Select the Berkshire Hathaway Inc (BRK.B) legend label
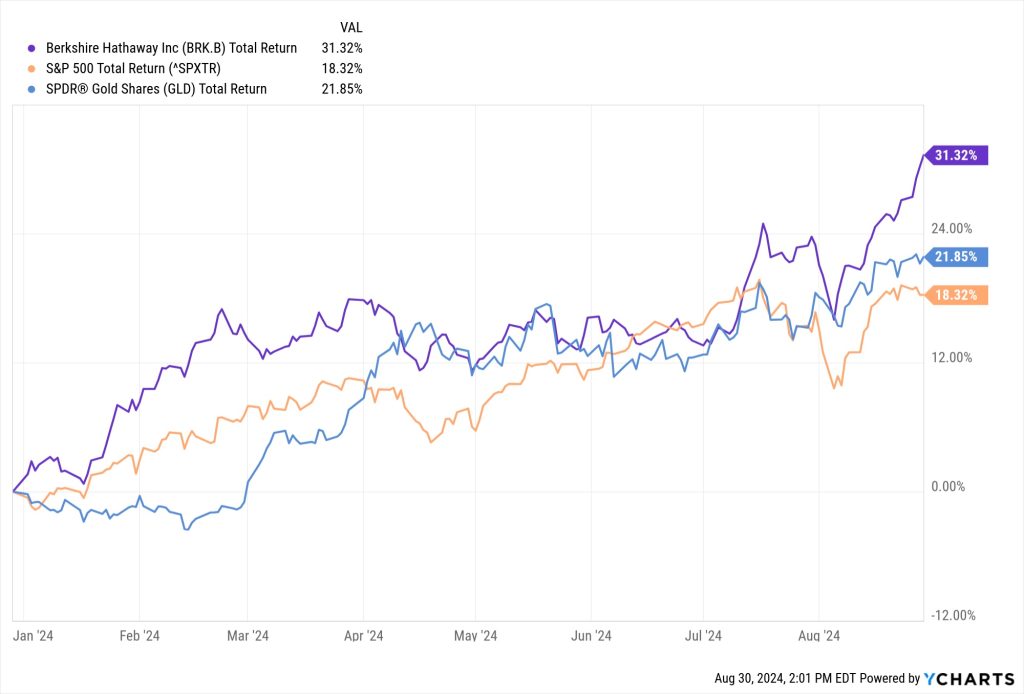The image size is (1024, 694). 171,48
